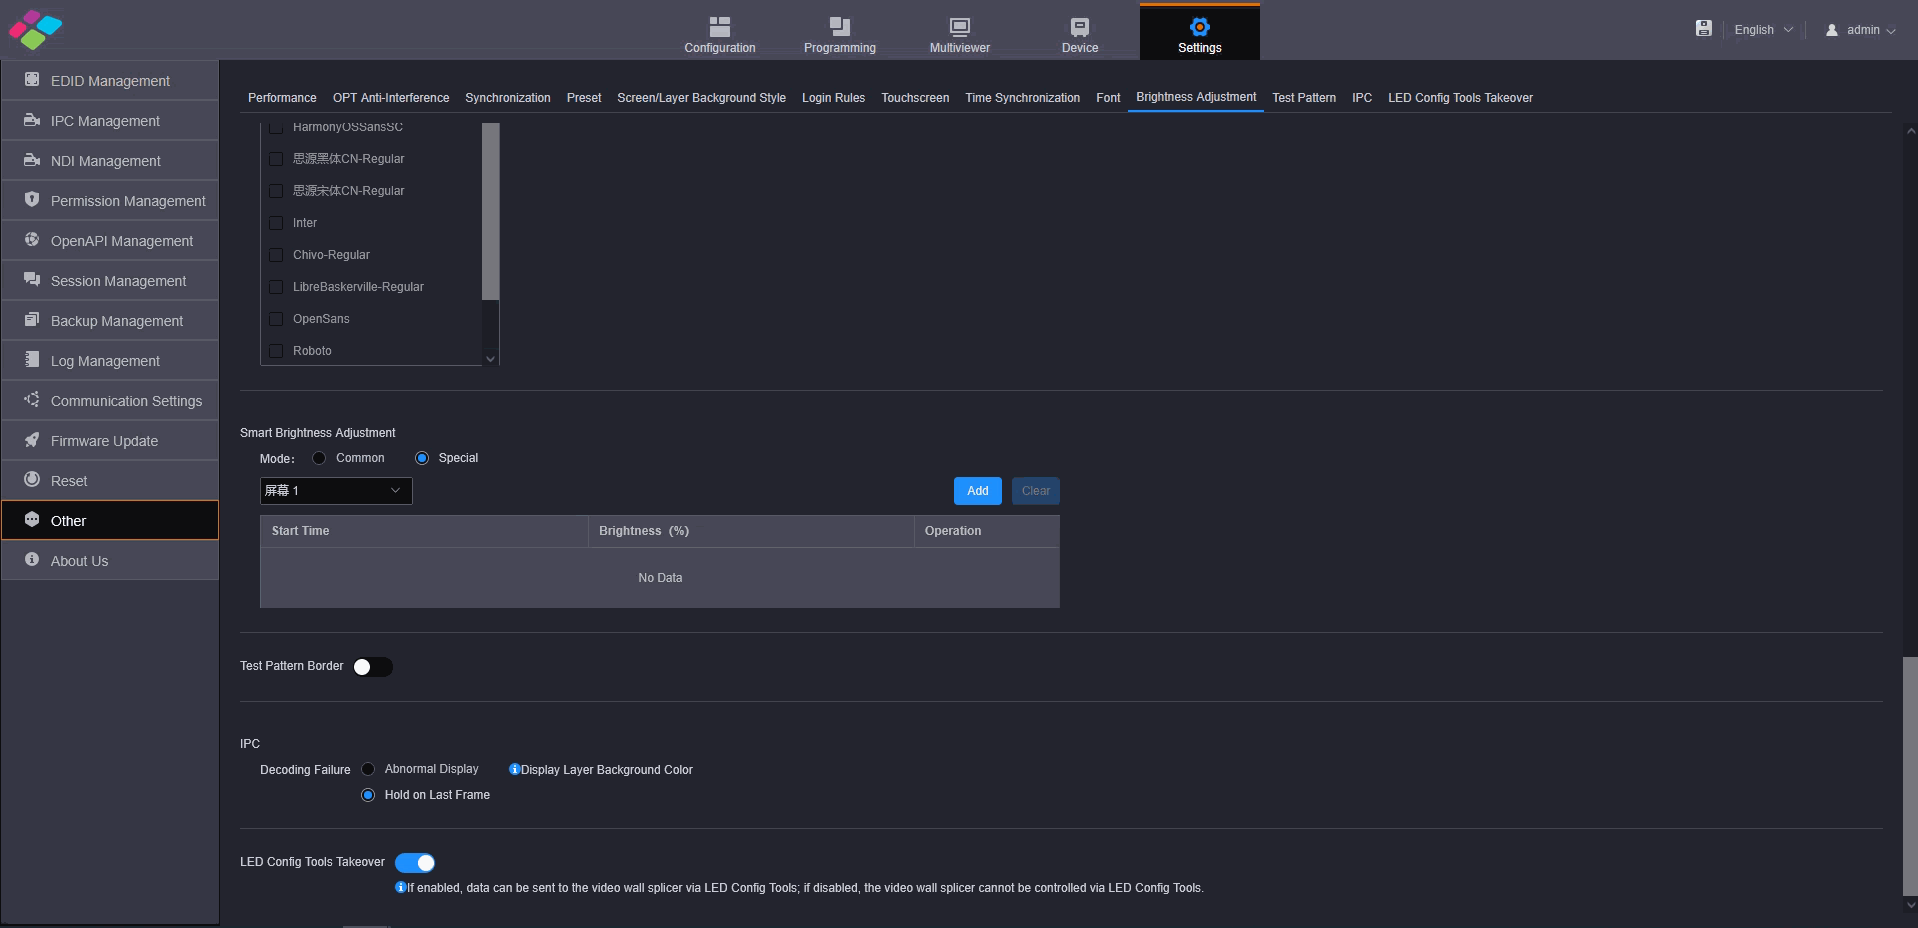The image size is (1918, 928).
Task: Click the page scroll-up arrow
Action: click(x=1910, y=130)
